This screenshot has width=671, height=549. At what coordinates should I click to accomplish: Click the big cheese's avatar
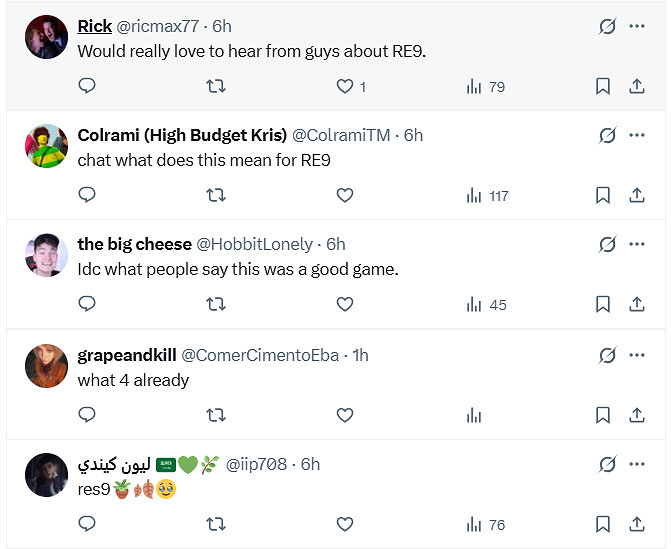point(46,257)
